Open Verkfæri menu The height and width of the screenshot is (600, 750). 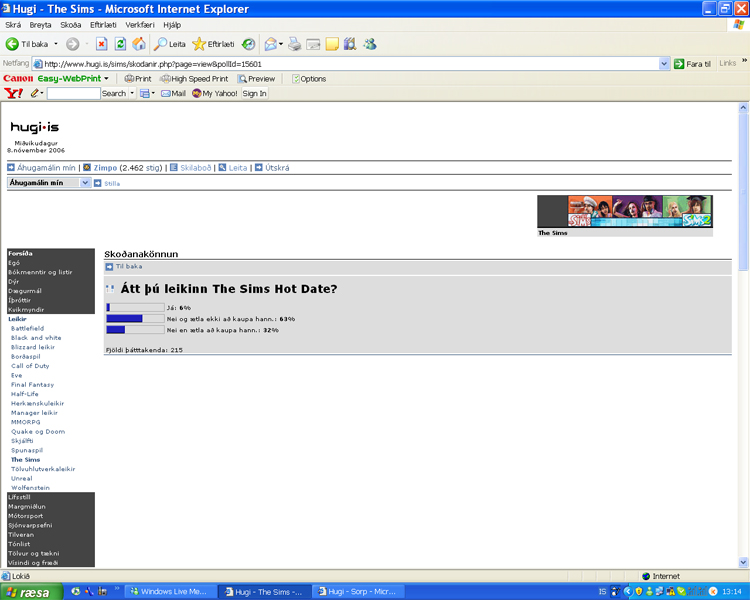pyautogui.click(x=140, y=25)
